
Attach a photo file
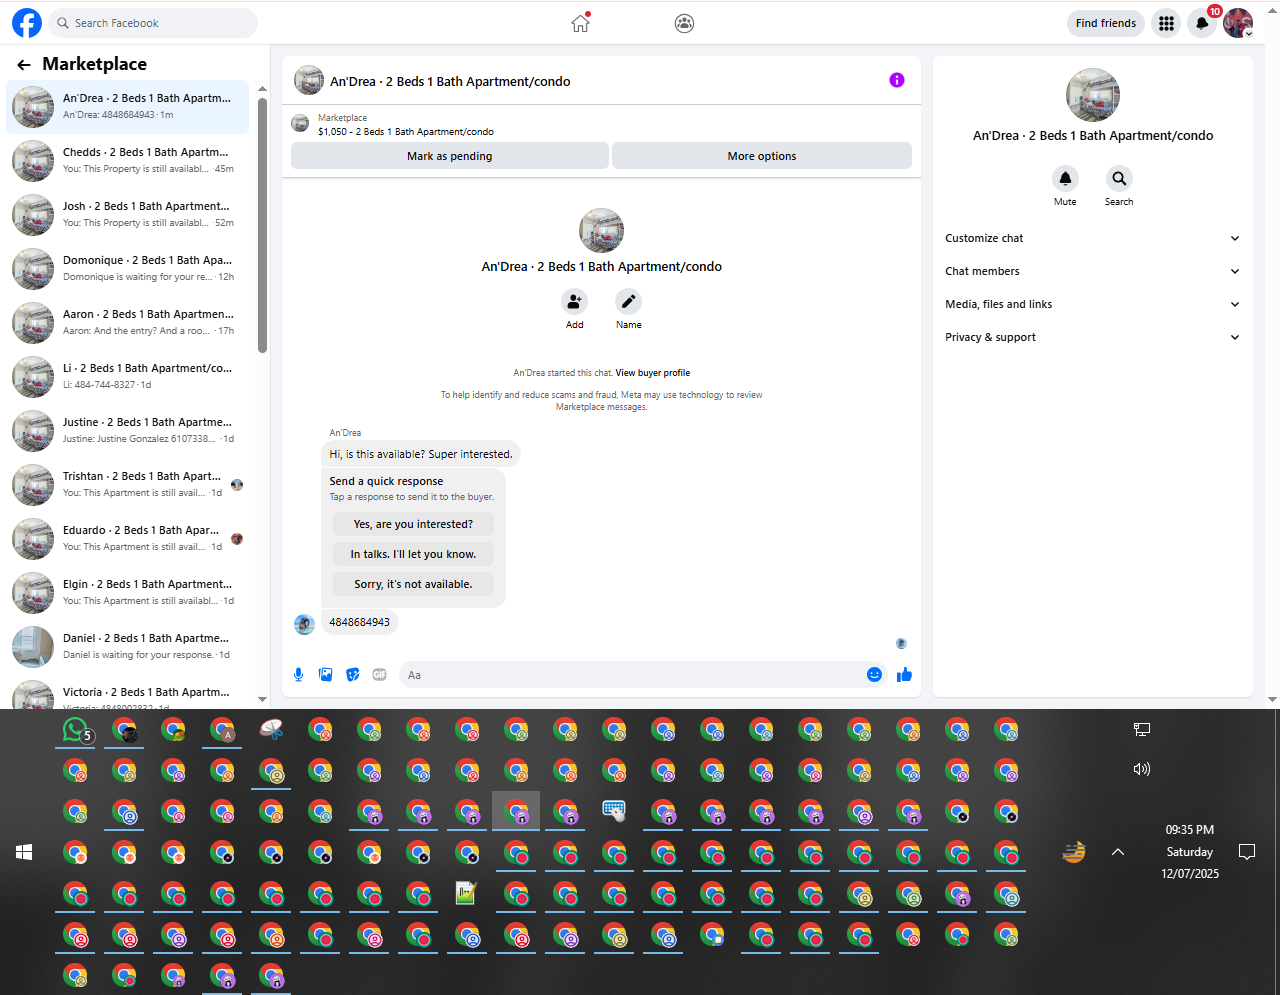(325, 675)
